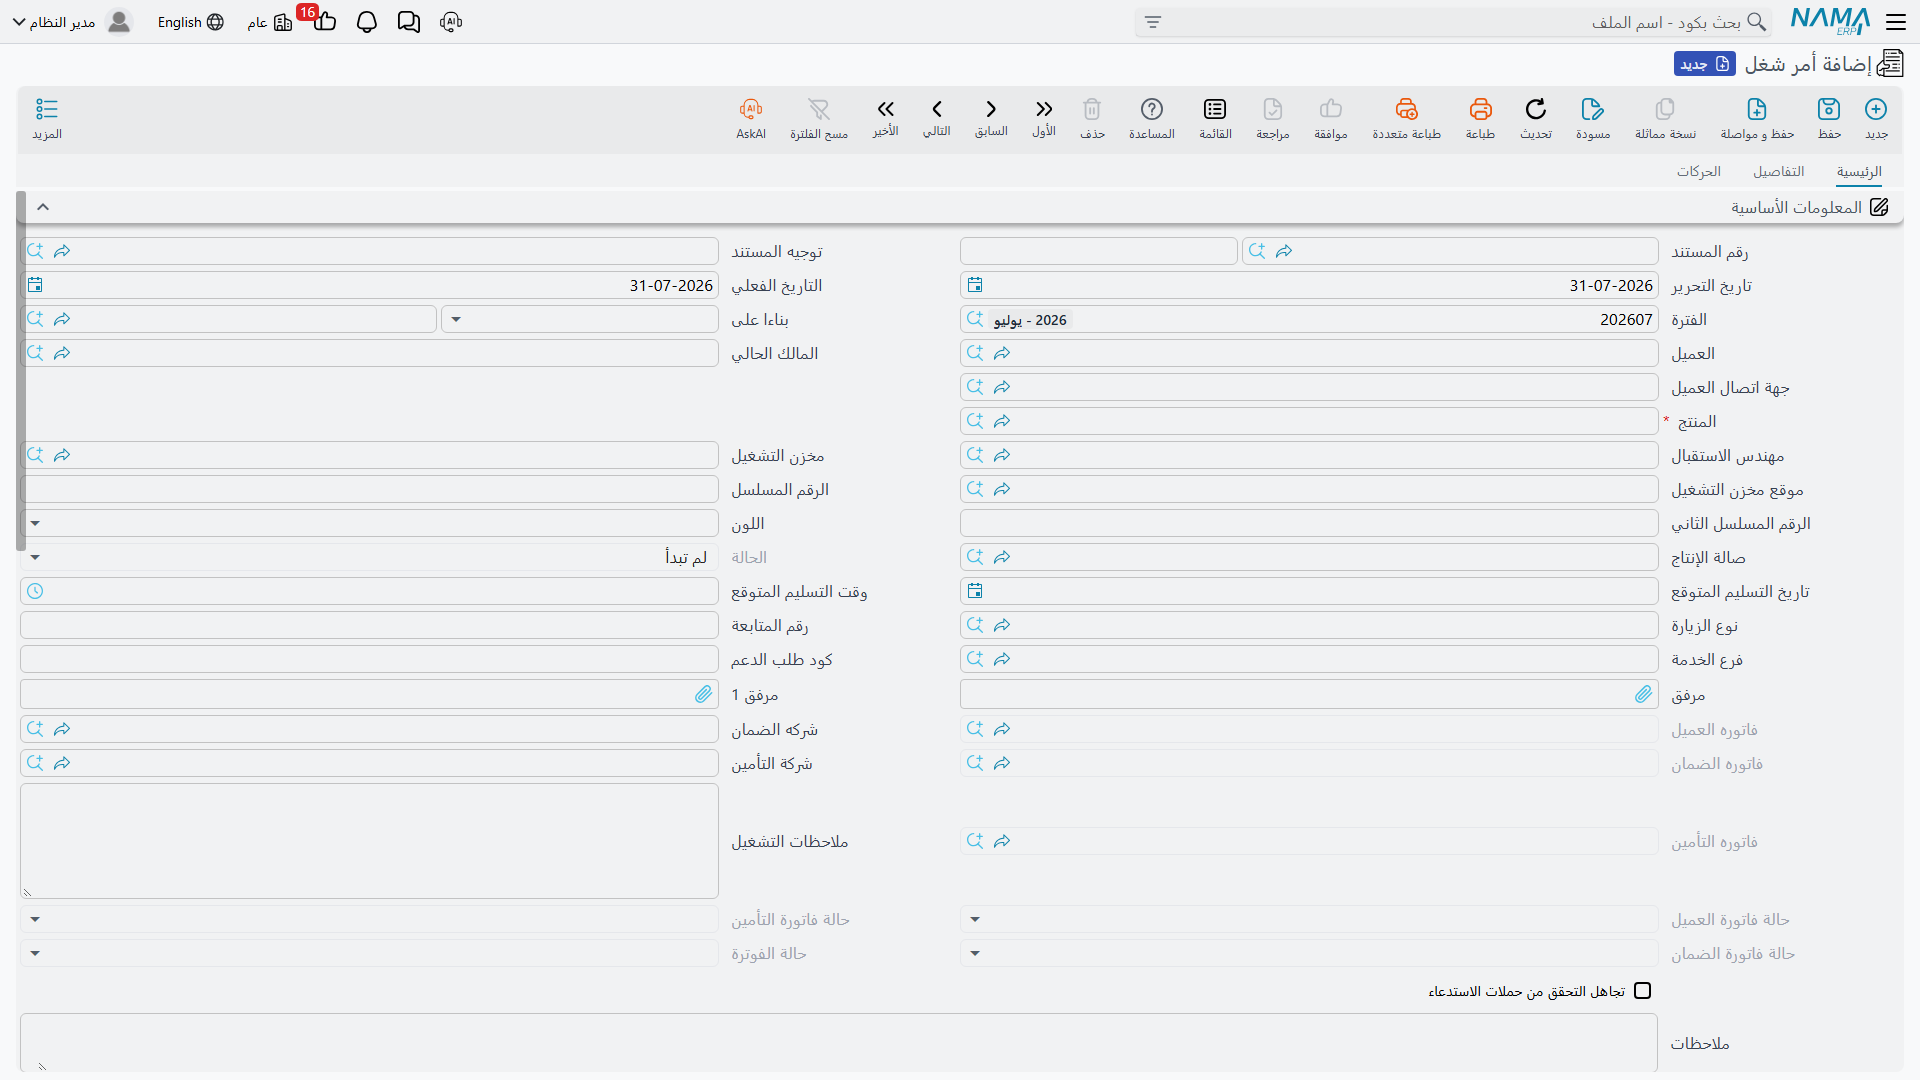Toggle تجاهل التحقق من حملات الاستدعاء checkbox

[1643, 991]
